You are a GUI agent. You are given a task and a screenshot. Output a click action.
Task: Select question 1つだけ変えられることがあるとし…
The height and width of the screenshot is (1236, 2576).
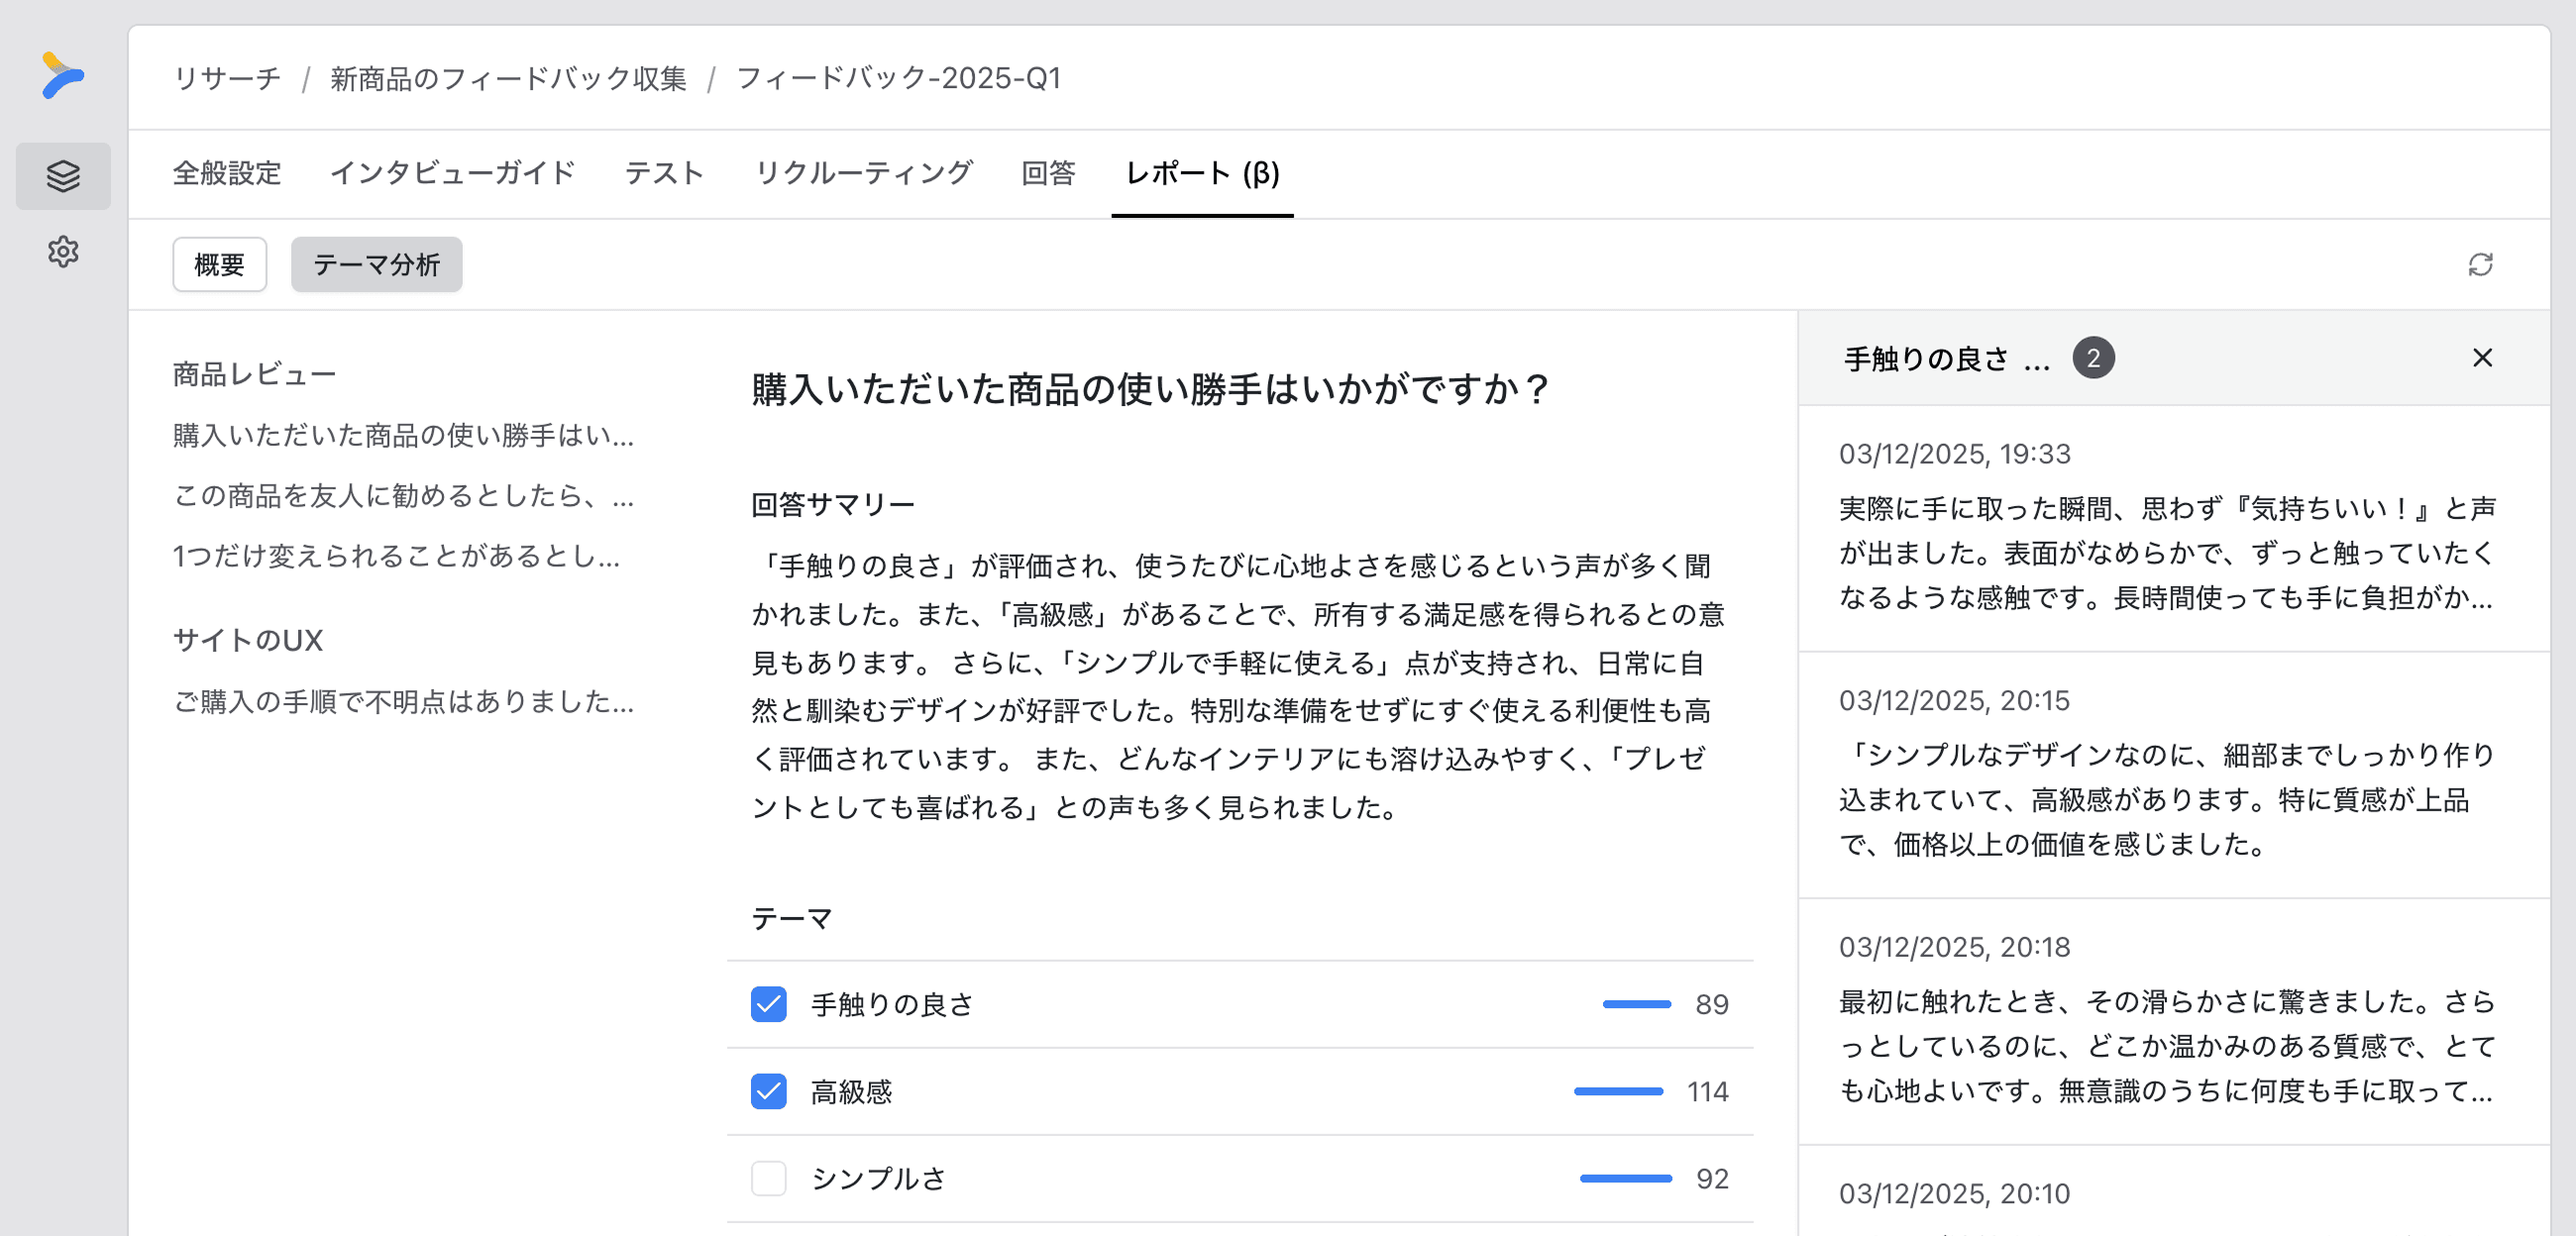point(396,555)
